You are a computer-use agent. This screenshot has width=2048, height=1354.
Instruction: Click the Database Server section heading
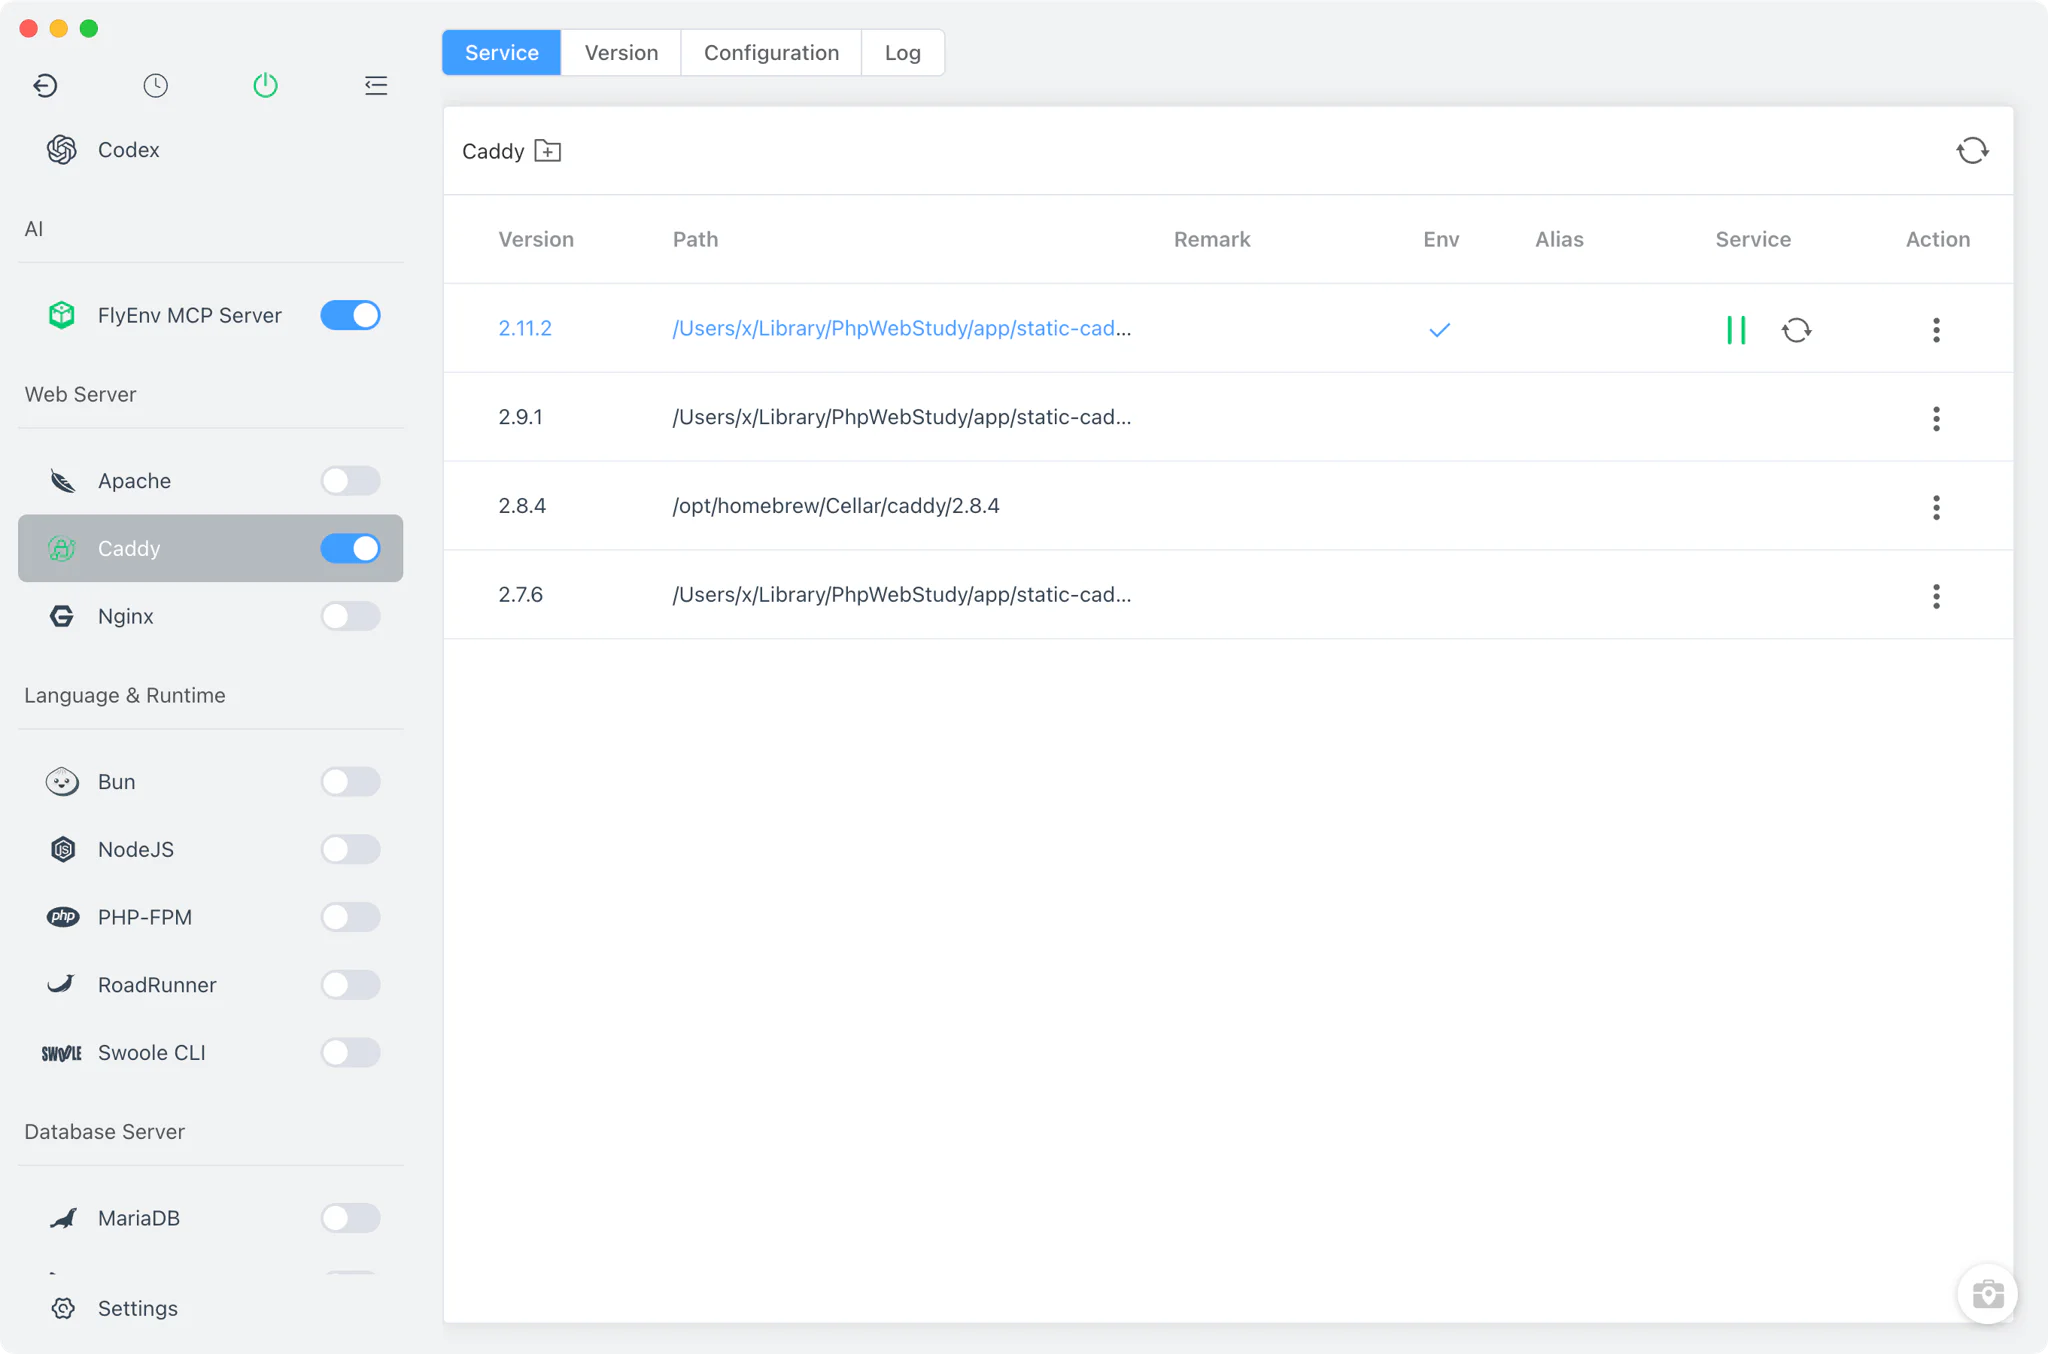click(105, 1132)
